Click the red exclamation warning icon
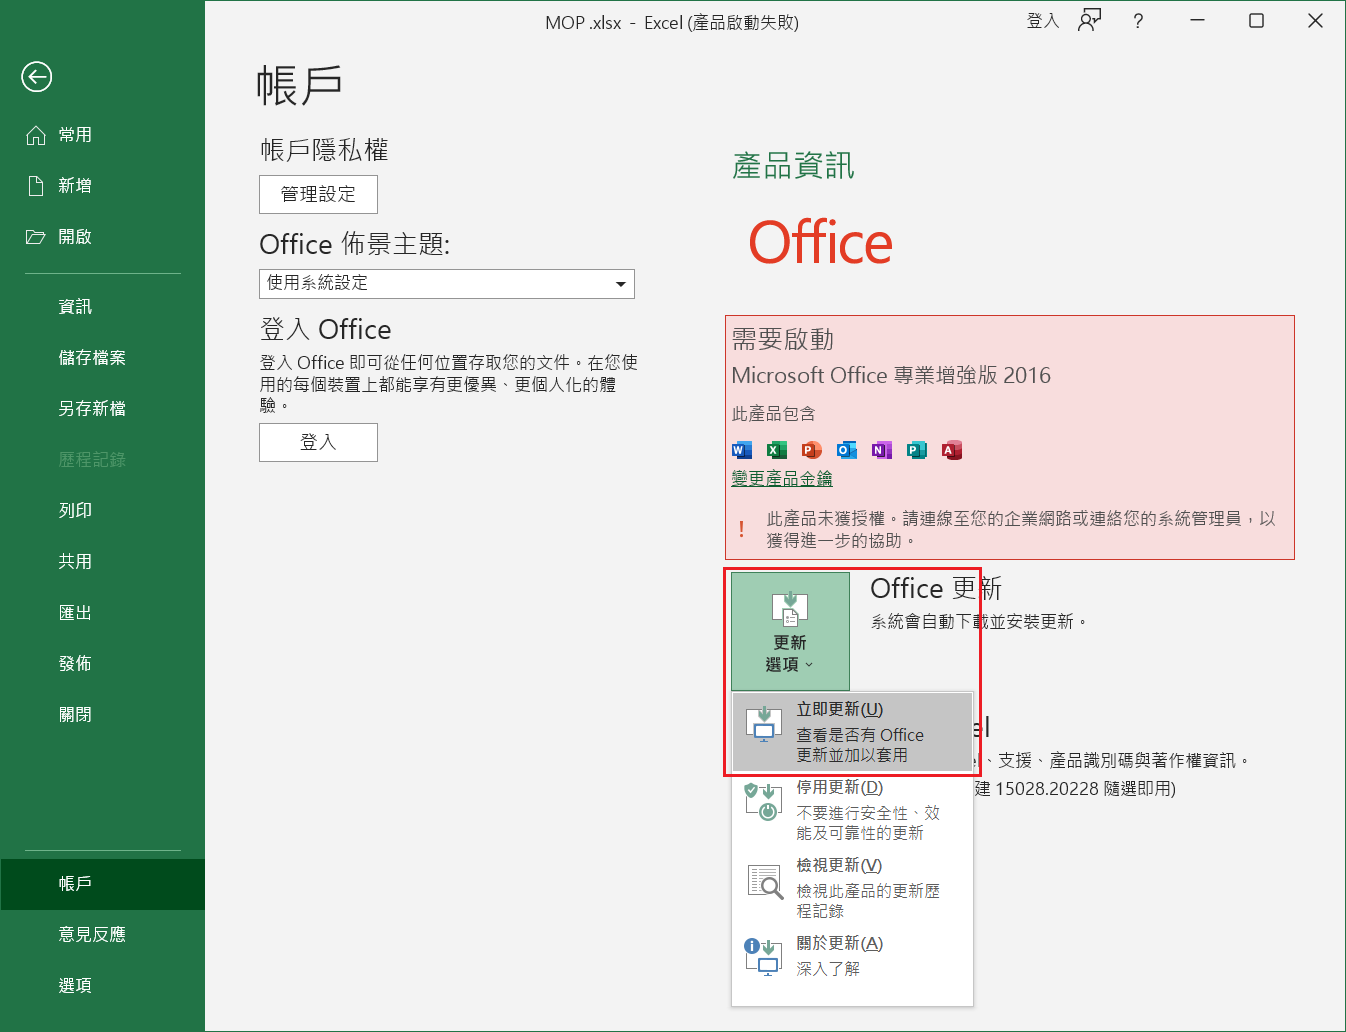The image size is (1346, 1032). 741,529
